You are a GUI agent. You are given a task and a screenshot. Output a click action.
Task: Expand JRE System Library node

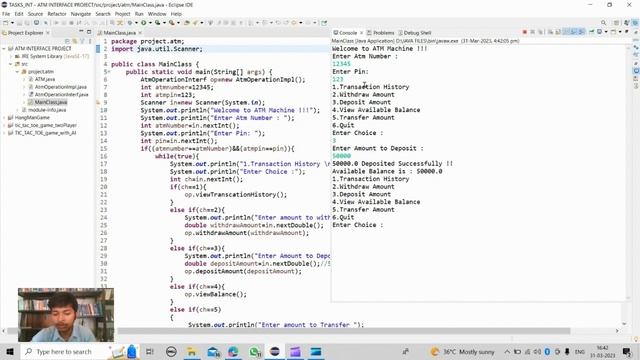pyautogui.click(x=11, y=56)
